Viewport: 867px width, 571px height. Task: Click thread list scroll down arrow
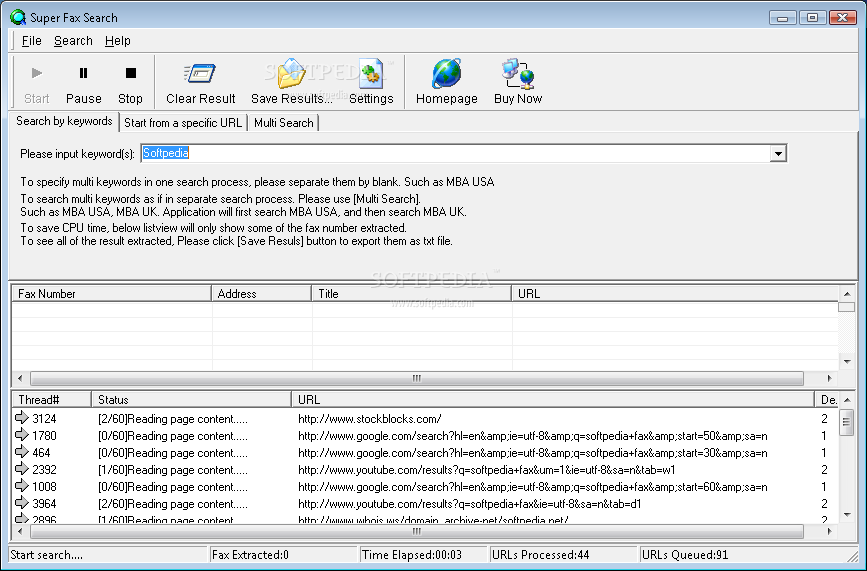[847, 515]
